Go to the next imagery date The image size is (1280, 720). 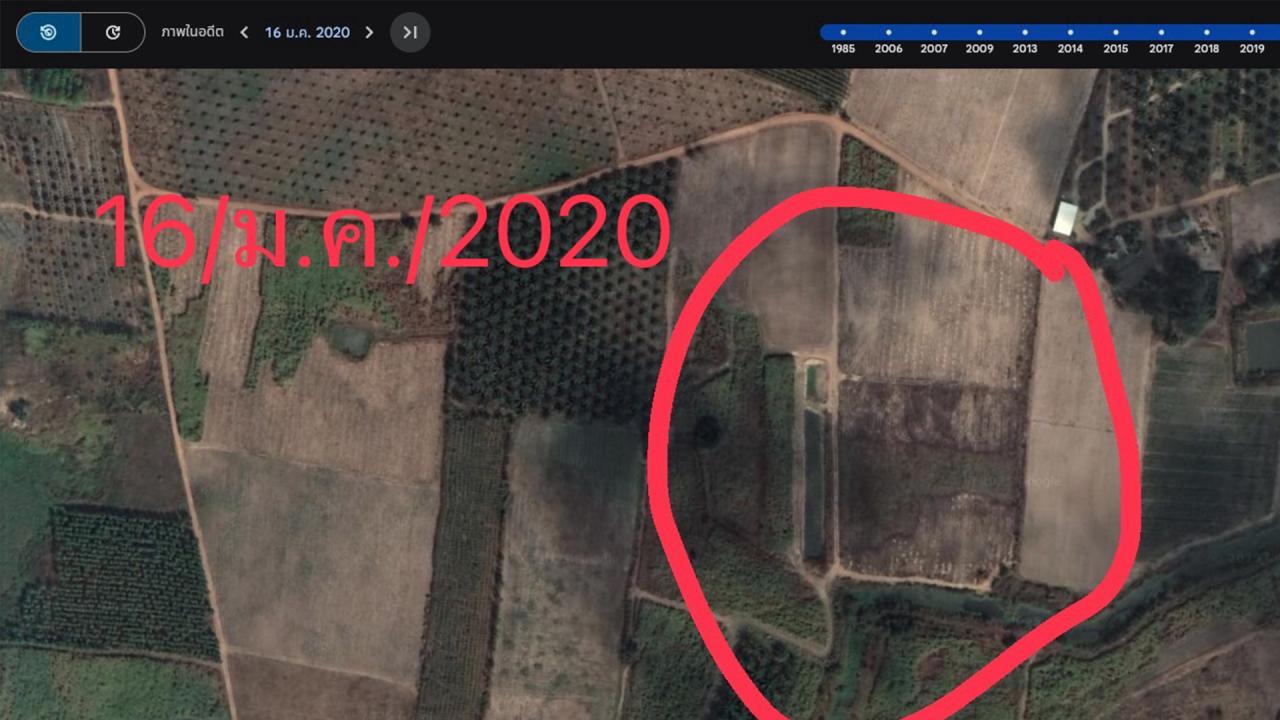pyautogui.click(x=369, y=32)
